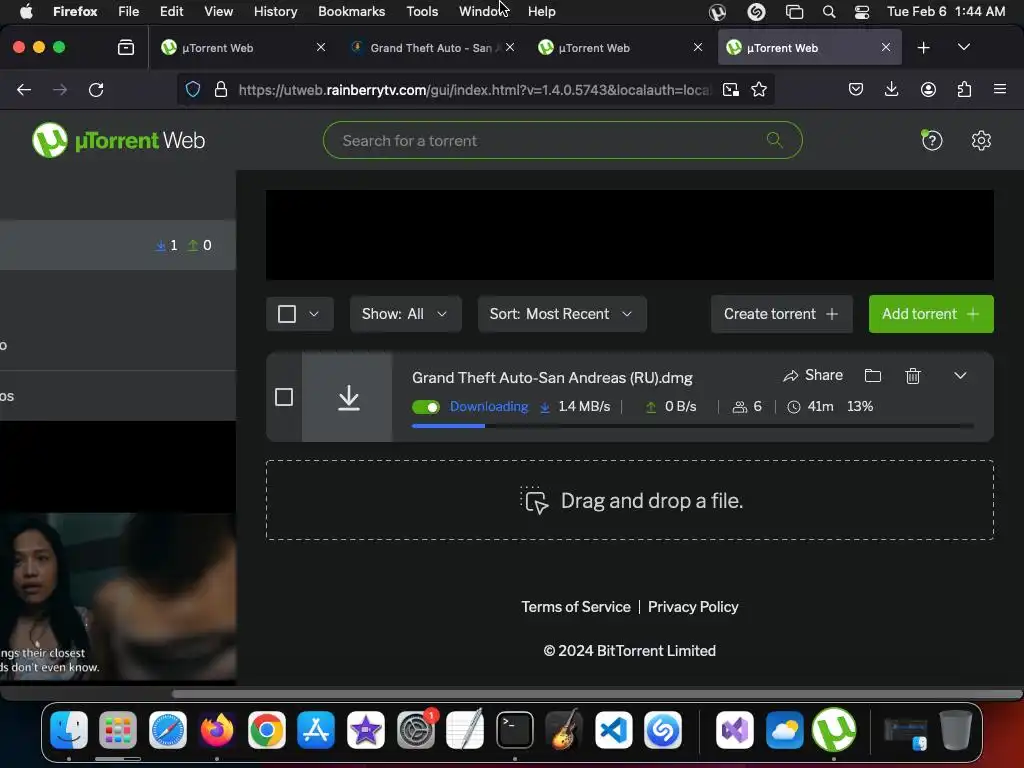Open Firefox account icon
Viewport: 1024px width, 768px height.
tap(928, 89)
